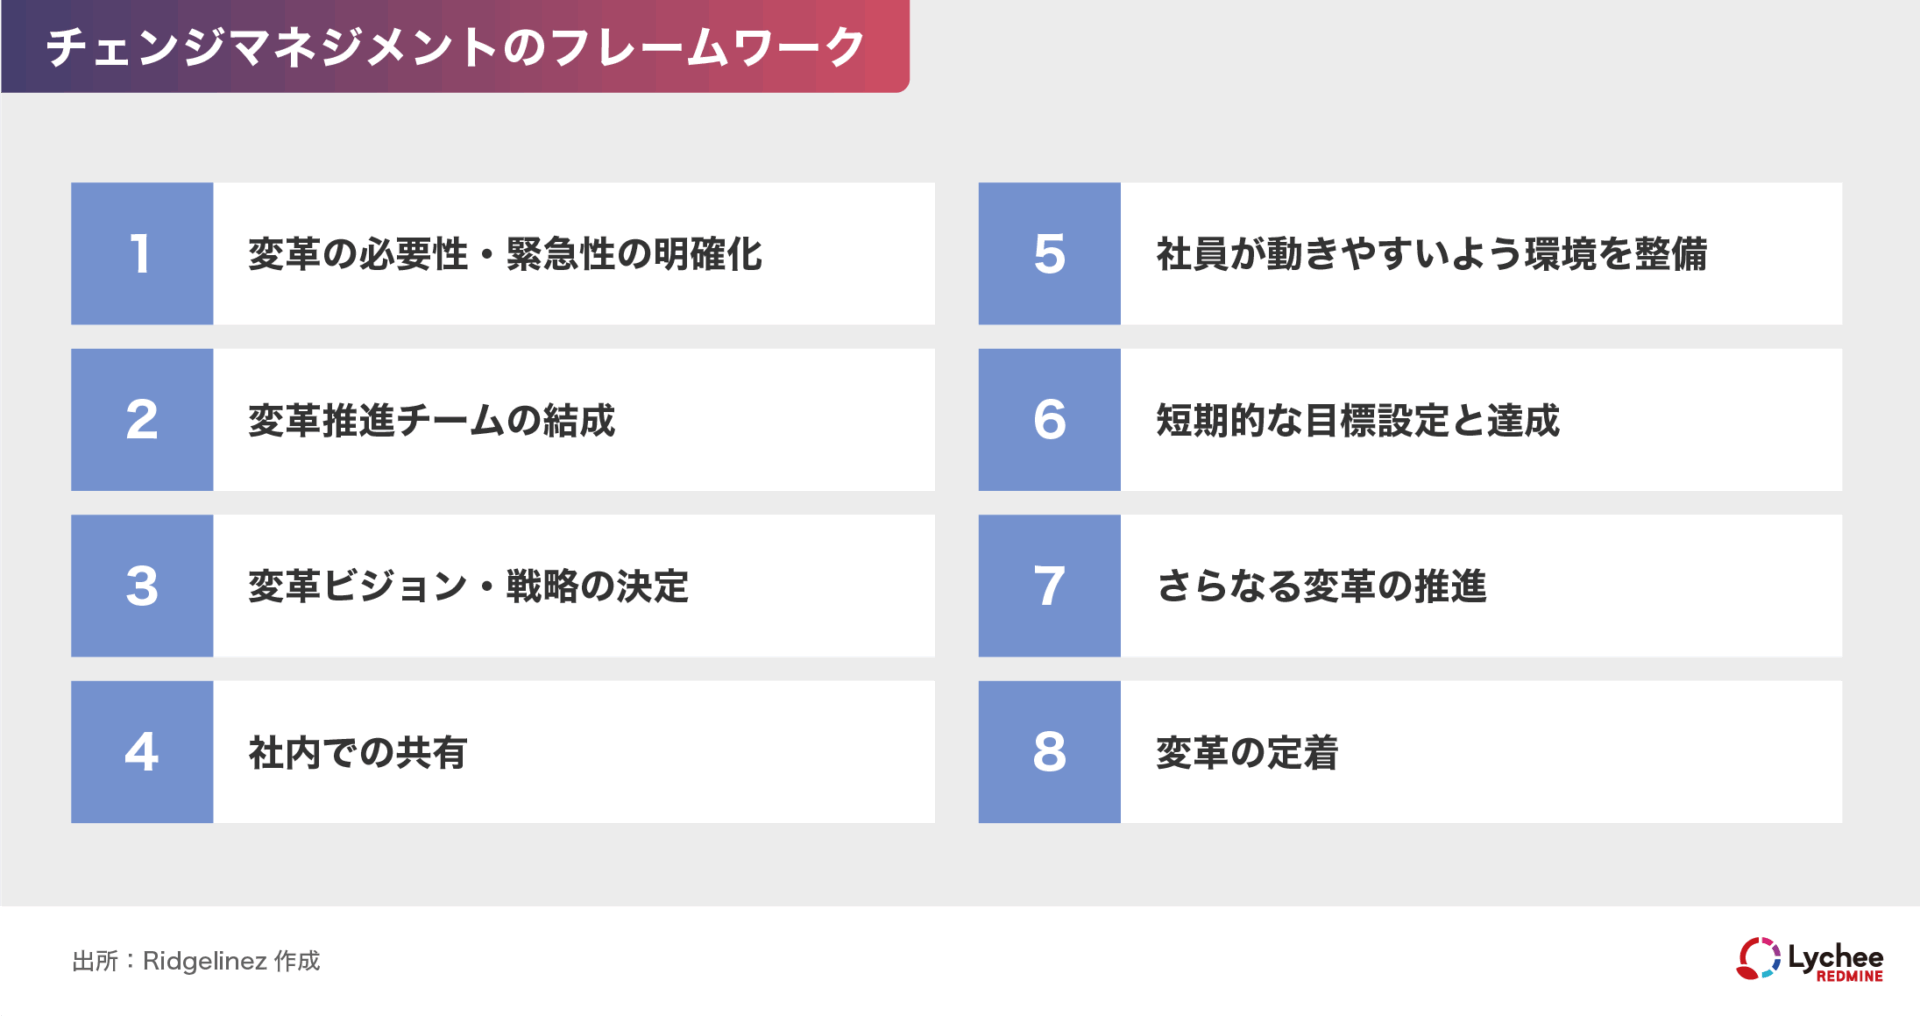Select the 変革の定着 item

coord(1247,753)
